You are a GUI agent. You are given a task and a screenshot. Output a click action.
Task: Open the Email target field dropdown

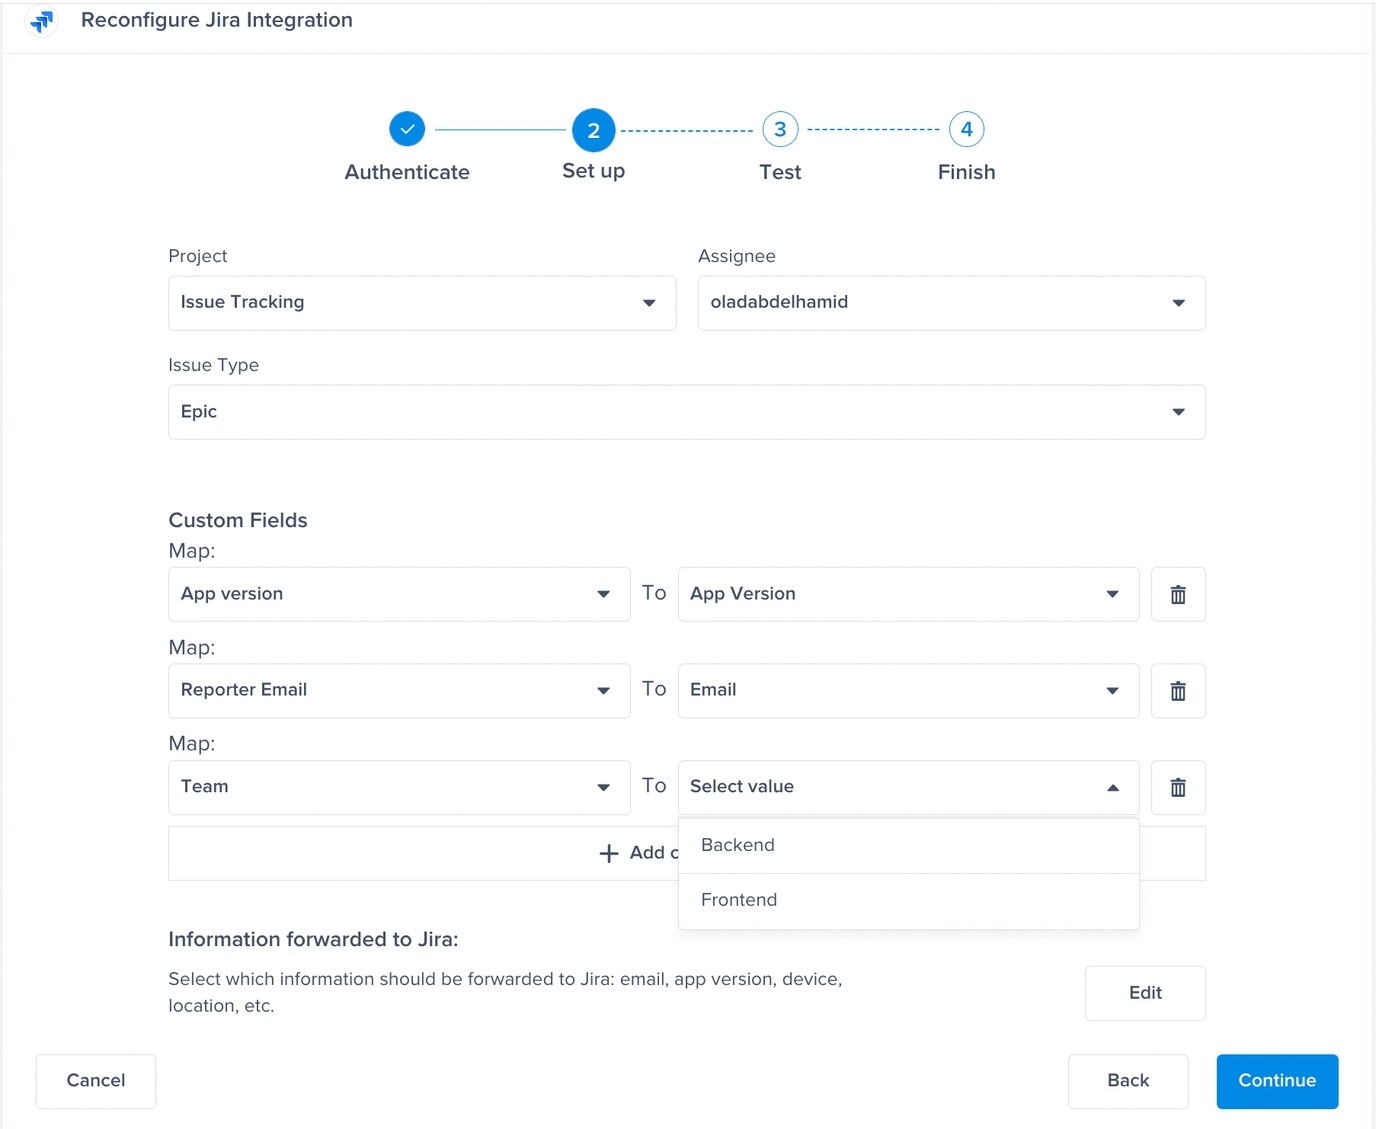[908, 691]
